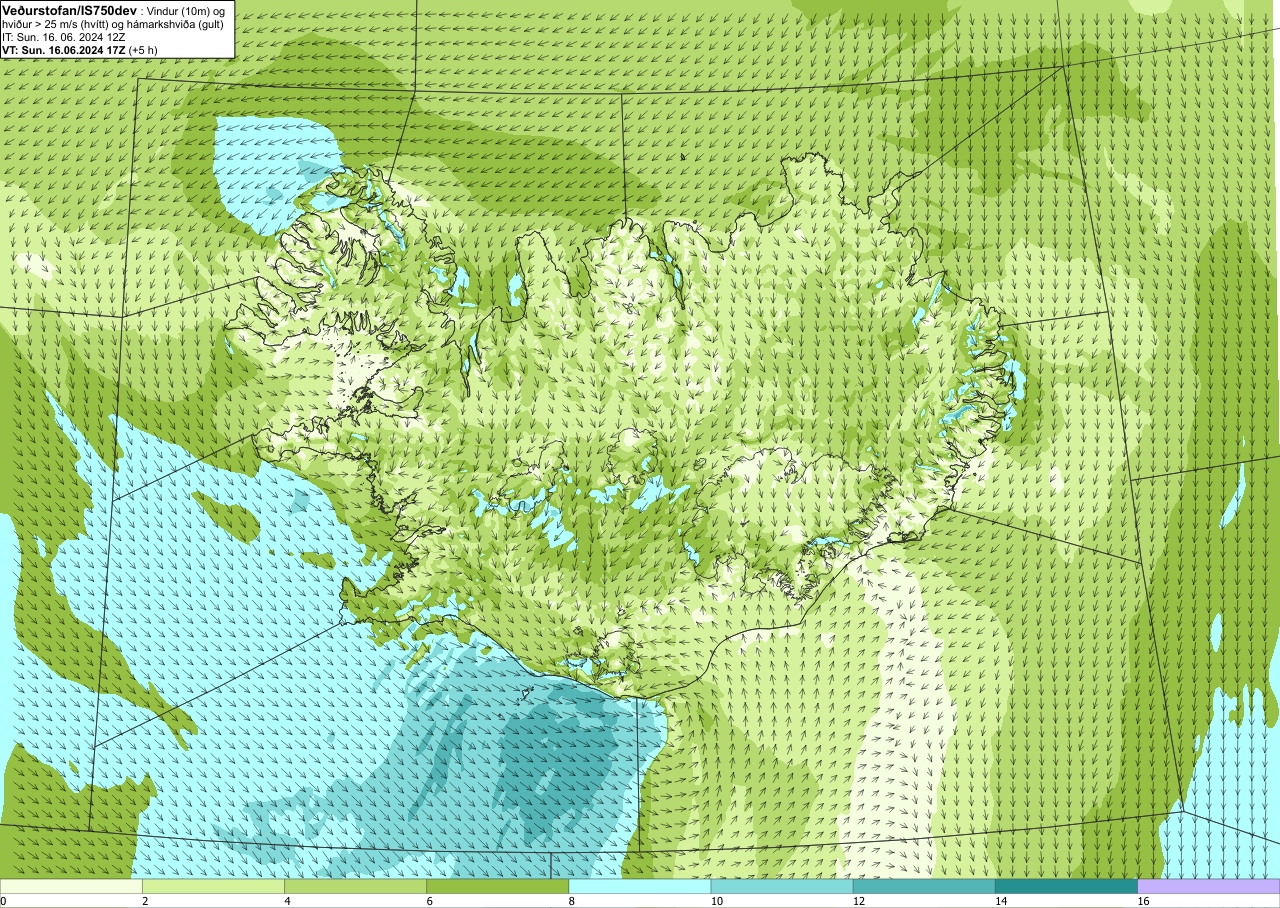Viewport: 1280px width, 908px height.
Task: Click the legend scale value '0'
Action: [4, 901]
